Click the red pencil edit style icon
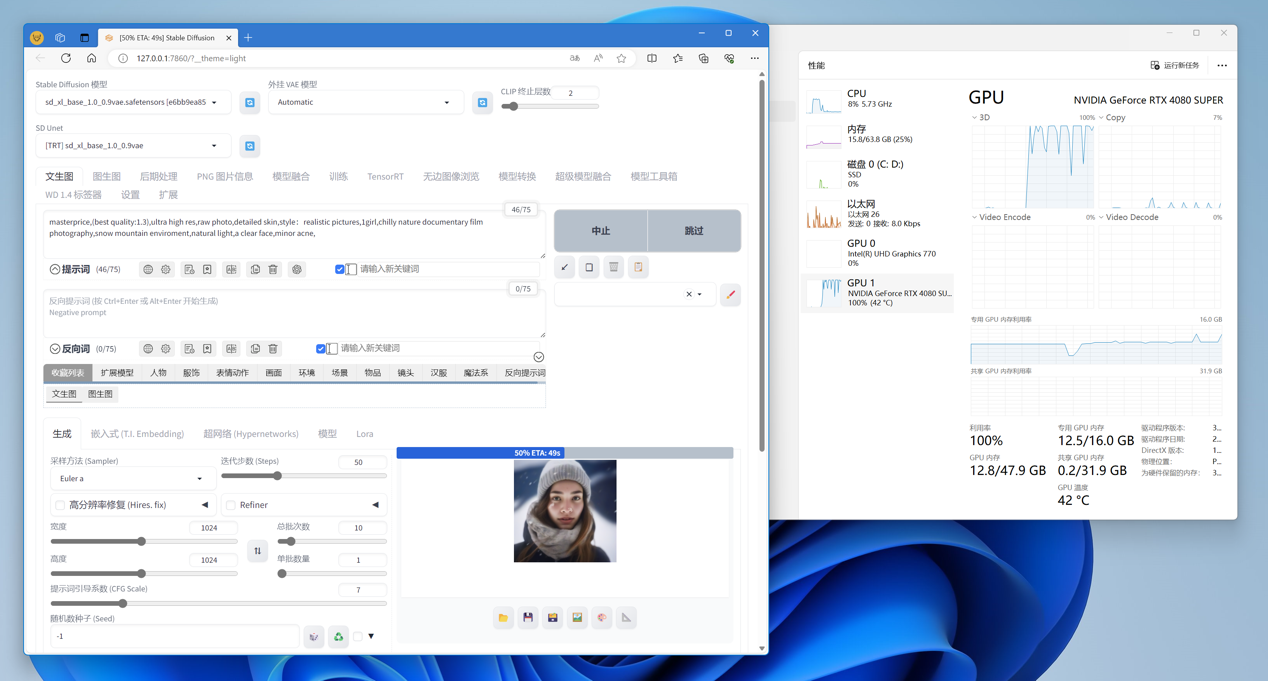The height and width of the screenshot is (681, 1268). tap(731, 295)
